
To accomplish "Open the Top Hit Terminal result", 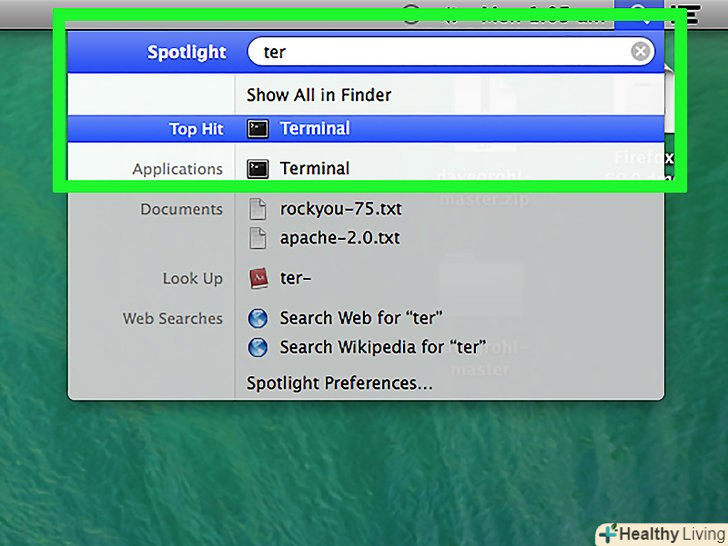I will coord(365,129).
